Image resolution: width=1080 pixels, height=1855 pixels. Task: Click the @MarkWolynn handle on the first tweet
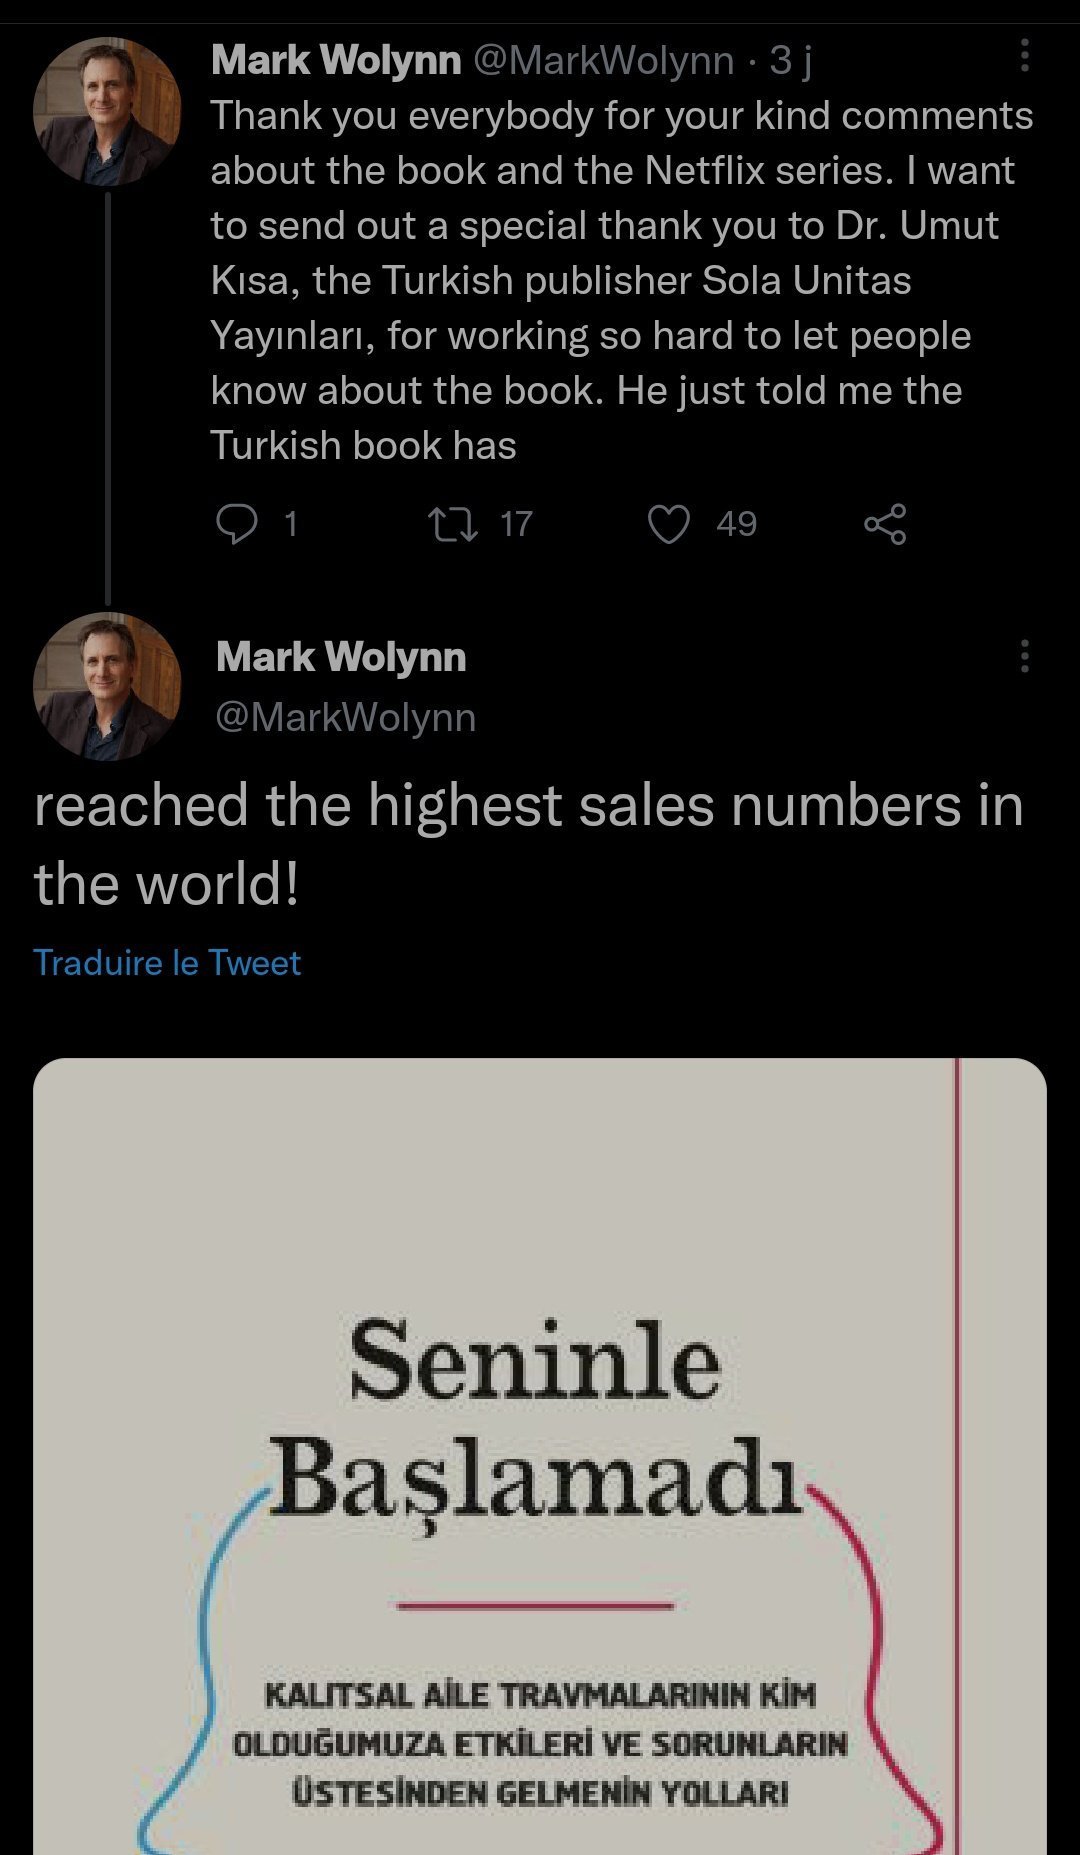(602, 61)
